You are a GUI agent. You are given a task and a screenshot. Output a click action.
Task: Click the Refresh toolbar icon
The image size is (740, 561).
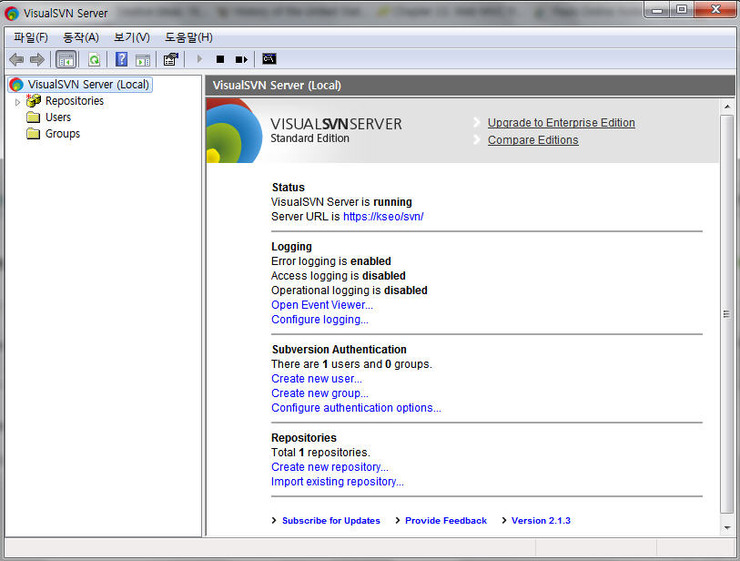point(94,60)
